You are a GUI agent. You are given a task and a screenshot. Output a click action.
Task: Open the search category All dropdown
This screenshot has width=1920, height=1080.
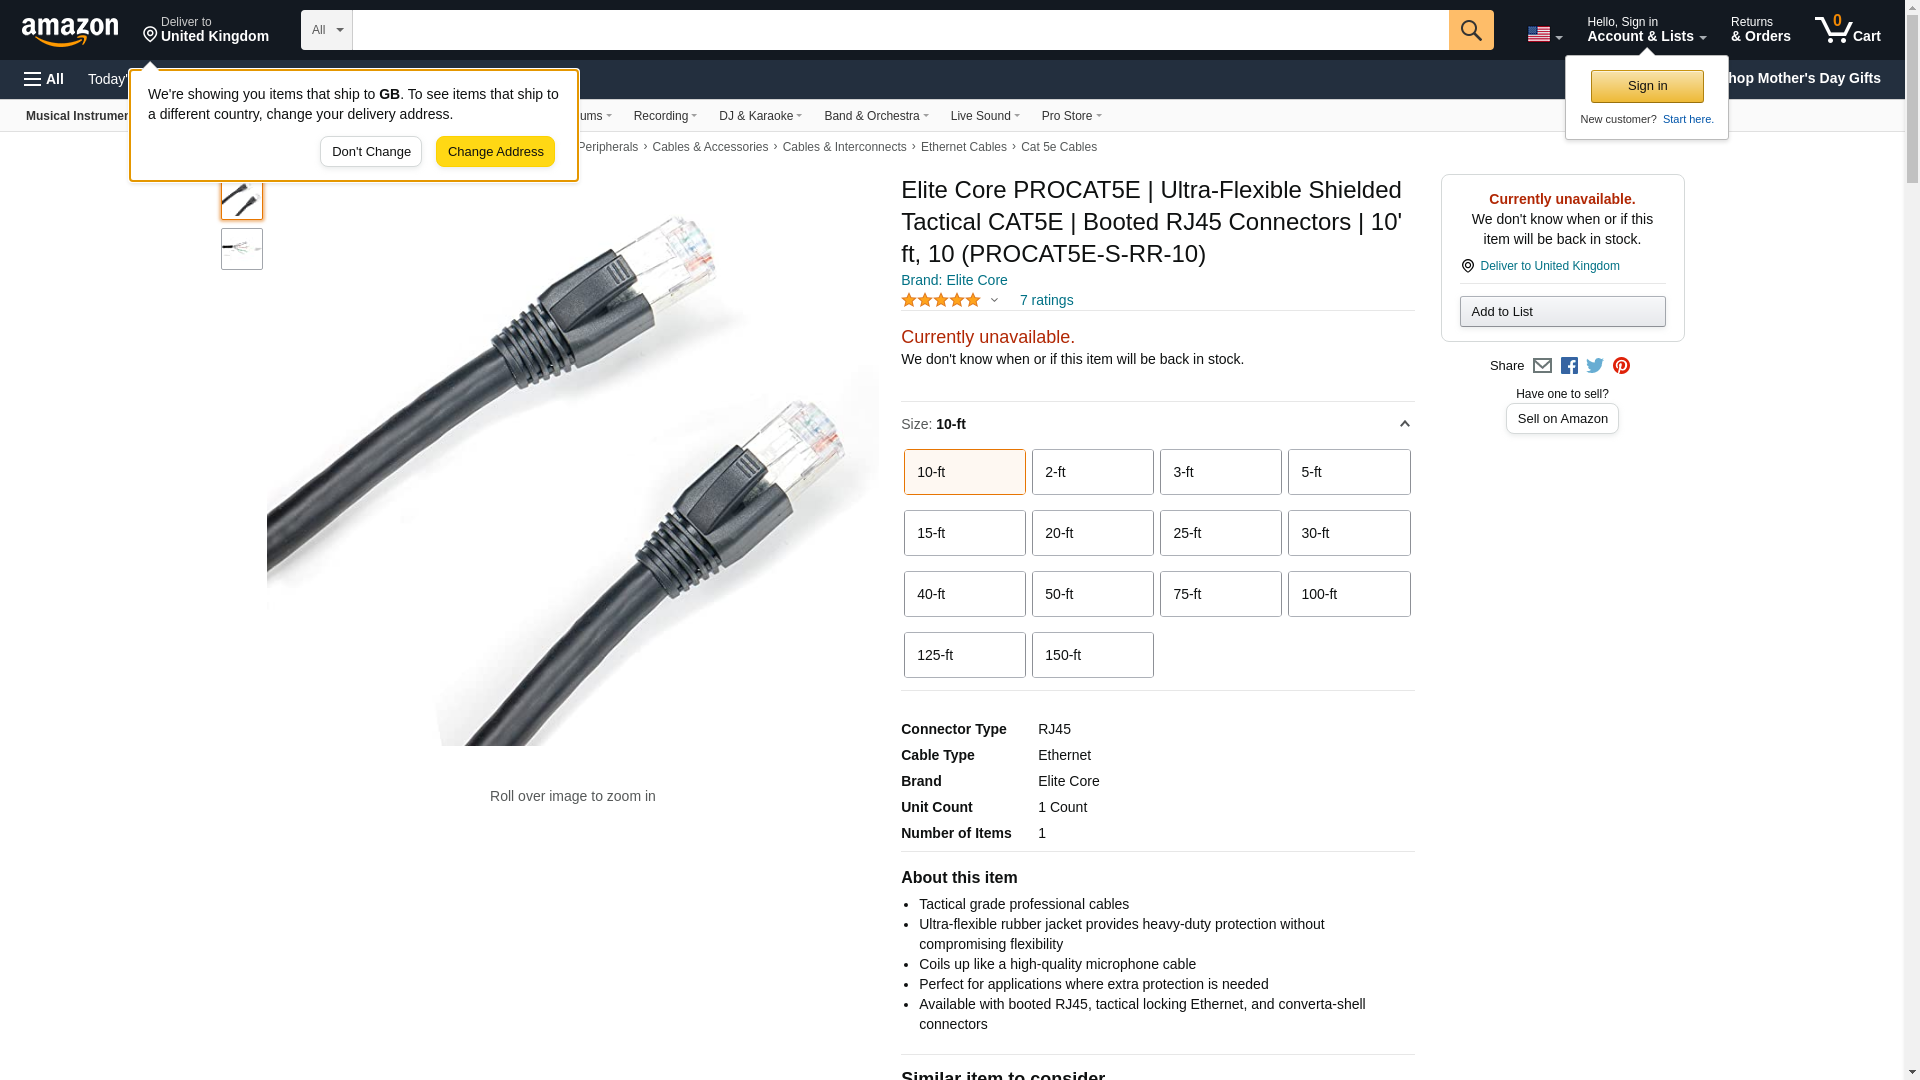(327, 30)
